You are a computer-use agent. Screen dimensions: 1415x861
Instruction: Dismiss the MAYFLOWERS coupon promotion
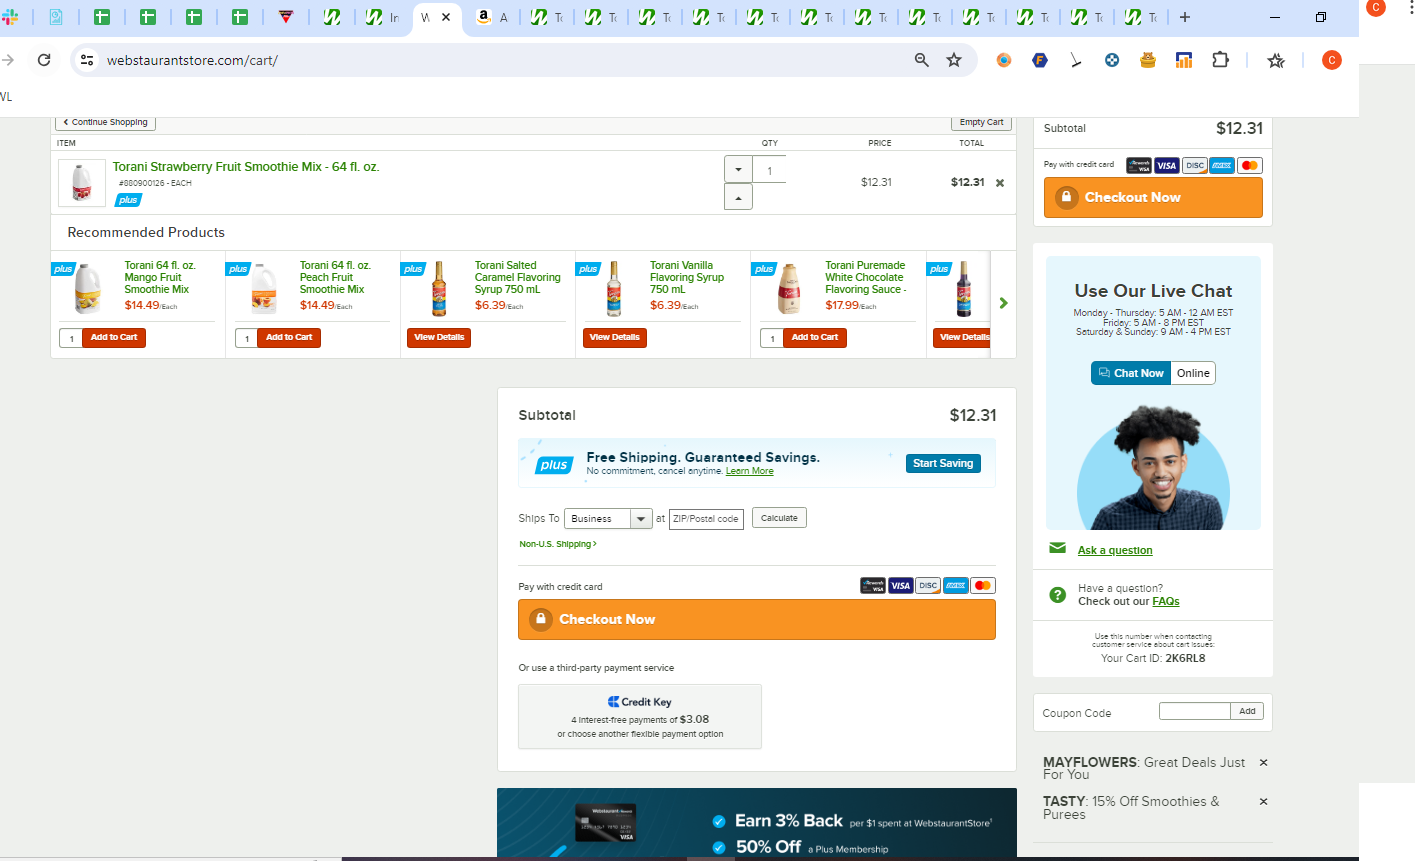click(x=1264, y=763)
